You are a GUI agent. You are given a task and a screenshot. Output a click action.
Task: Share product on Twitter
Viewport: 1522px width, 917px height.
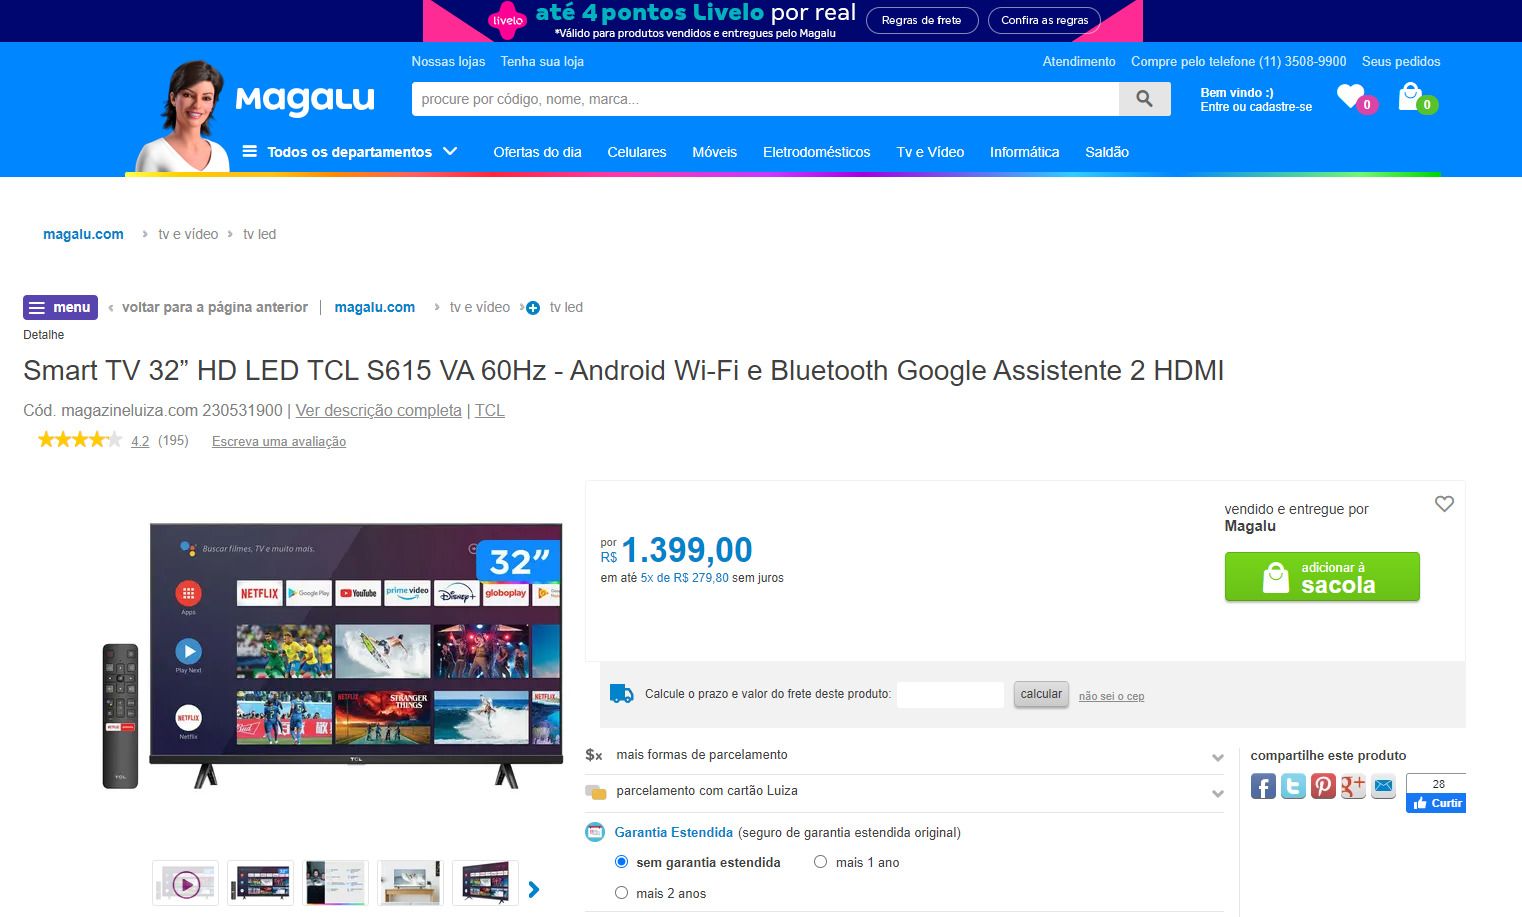point(1293,786)
